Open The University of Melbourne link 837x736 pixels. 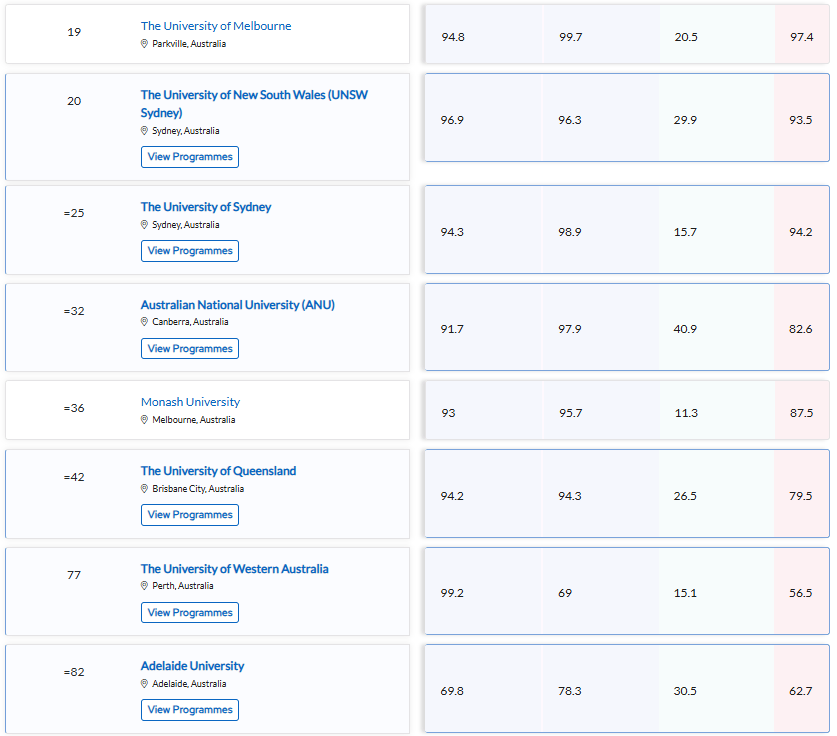click(x=216, y=26)
